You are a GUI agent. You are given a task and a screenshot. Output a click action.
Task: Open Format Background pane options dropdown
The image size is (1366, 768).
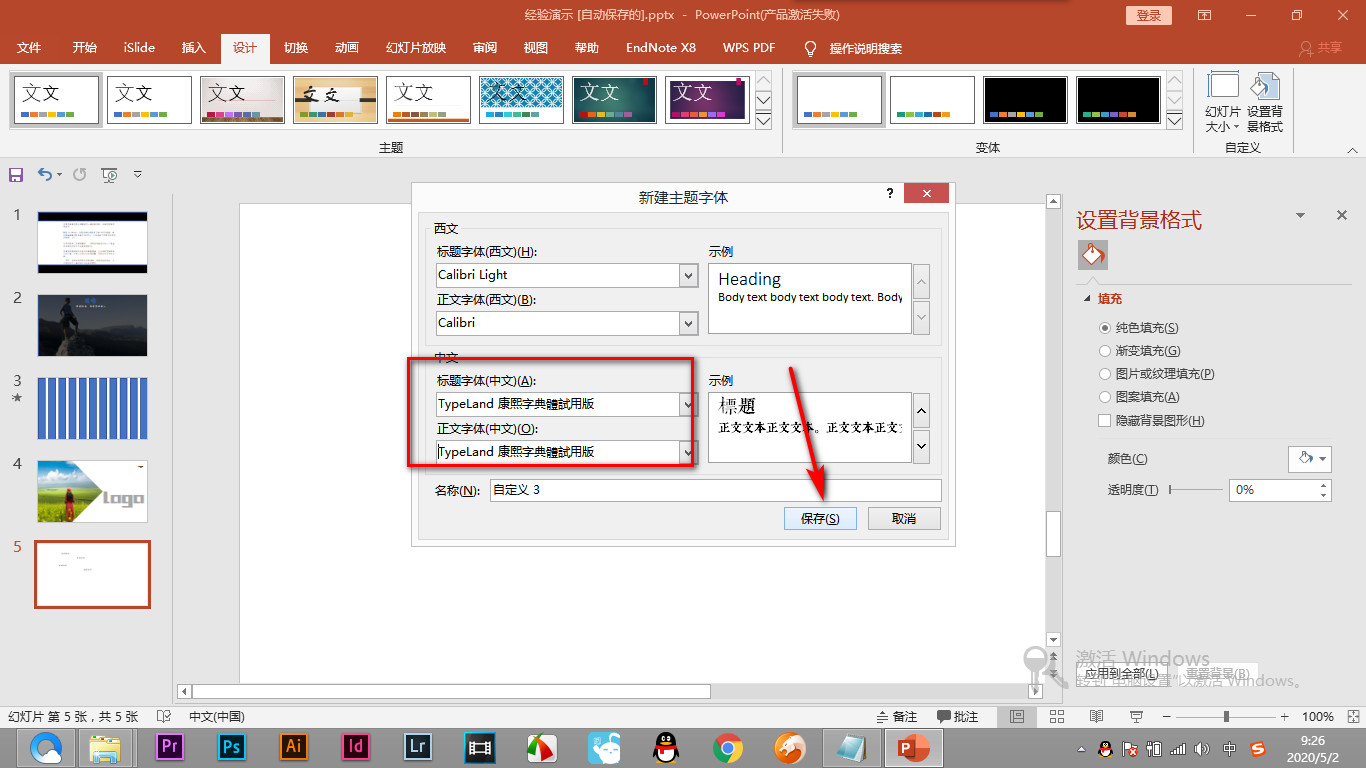tap(1300, 215)
